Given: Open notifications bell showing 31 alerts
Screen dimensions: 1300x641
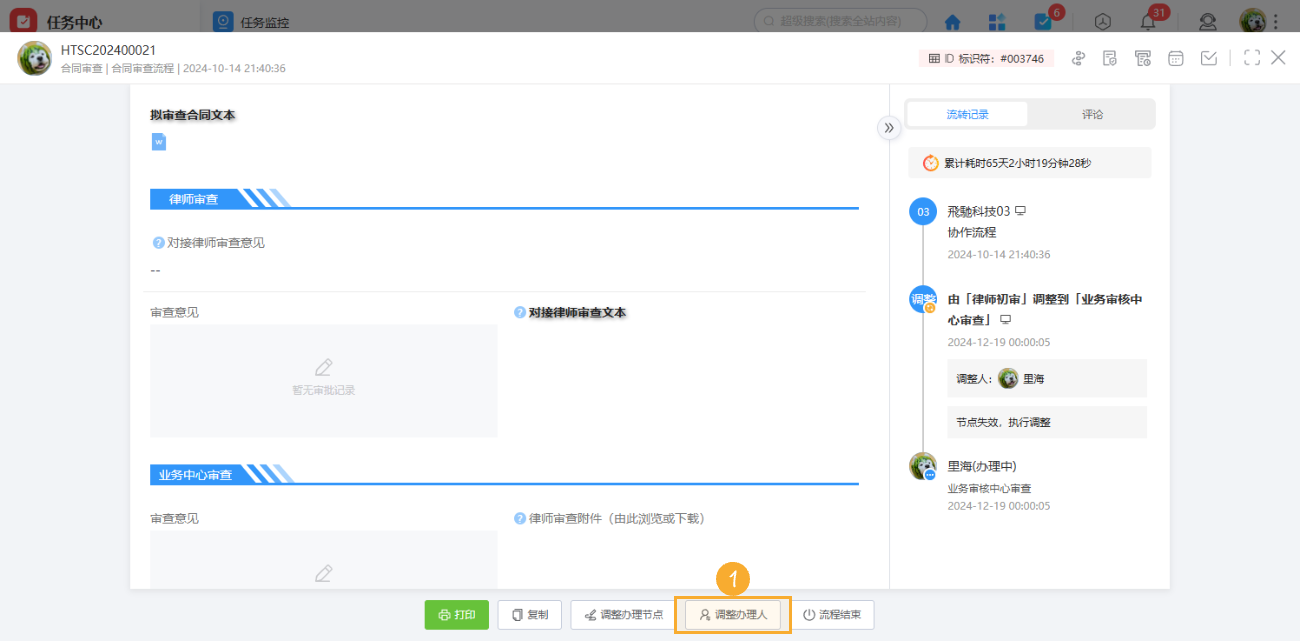Looking at the screenshot, I should (1152, 21).
